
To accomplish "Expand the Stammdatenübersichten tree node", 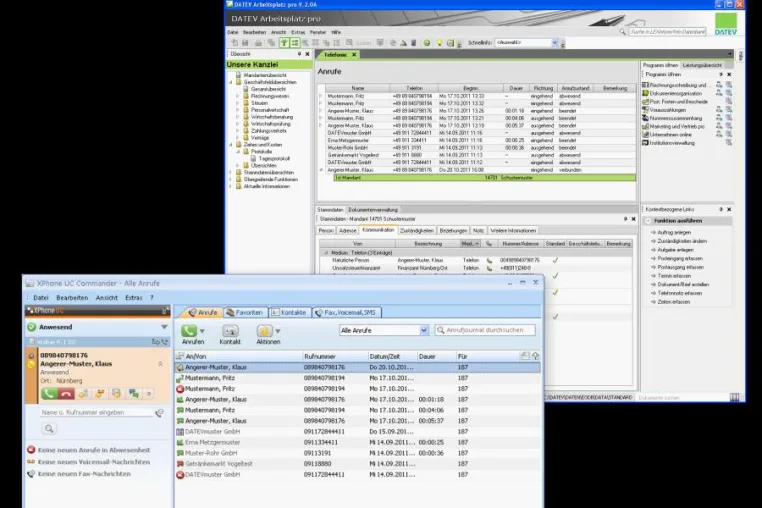I will point(231,173).
